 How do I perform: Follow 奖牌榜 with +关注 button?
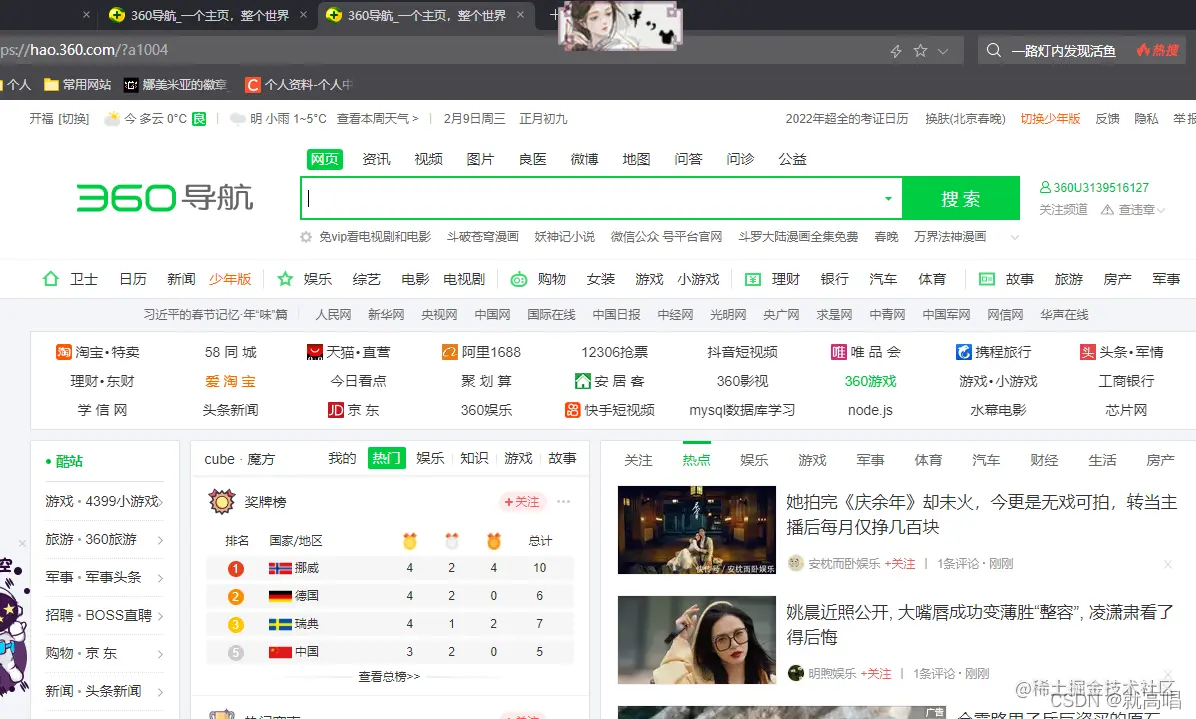(522, 502)
